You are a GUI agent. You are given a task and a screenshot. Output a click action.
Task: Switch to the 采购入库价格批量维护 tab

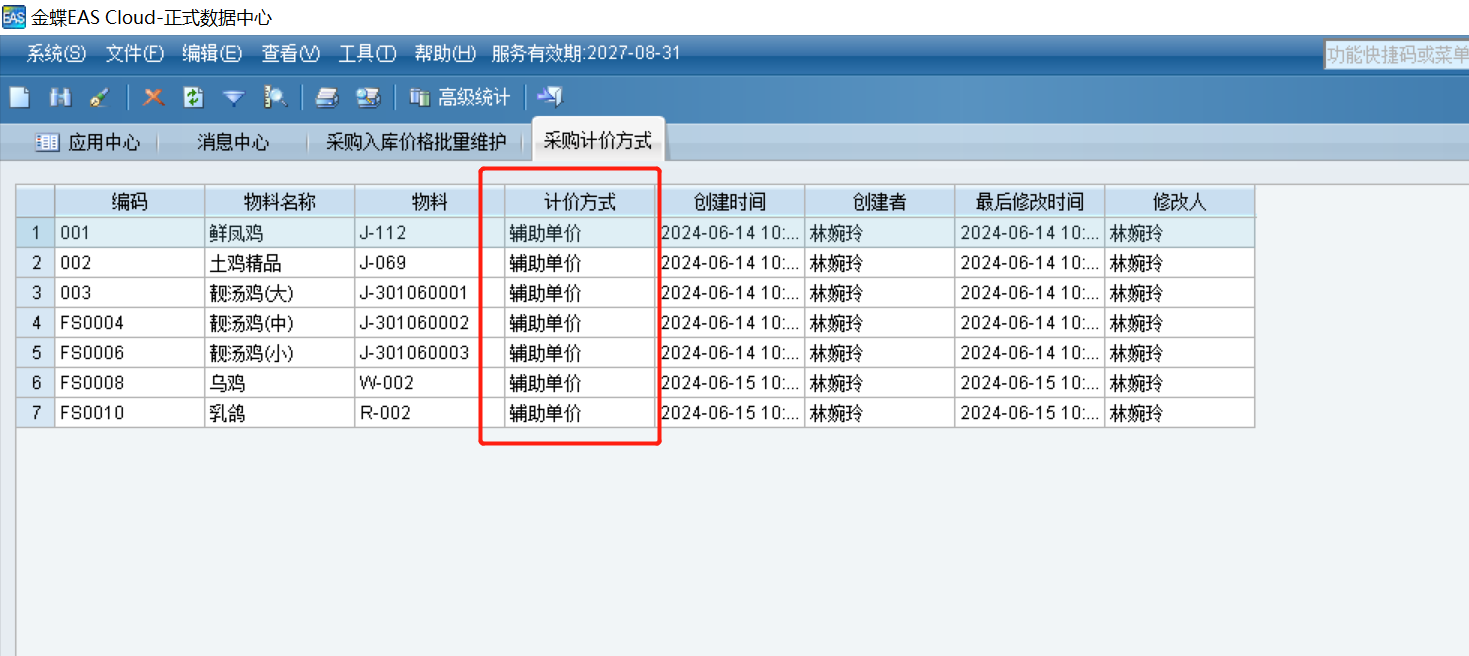[x=416, y=142]
